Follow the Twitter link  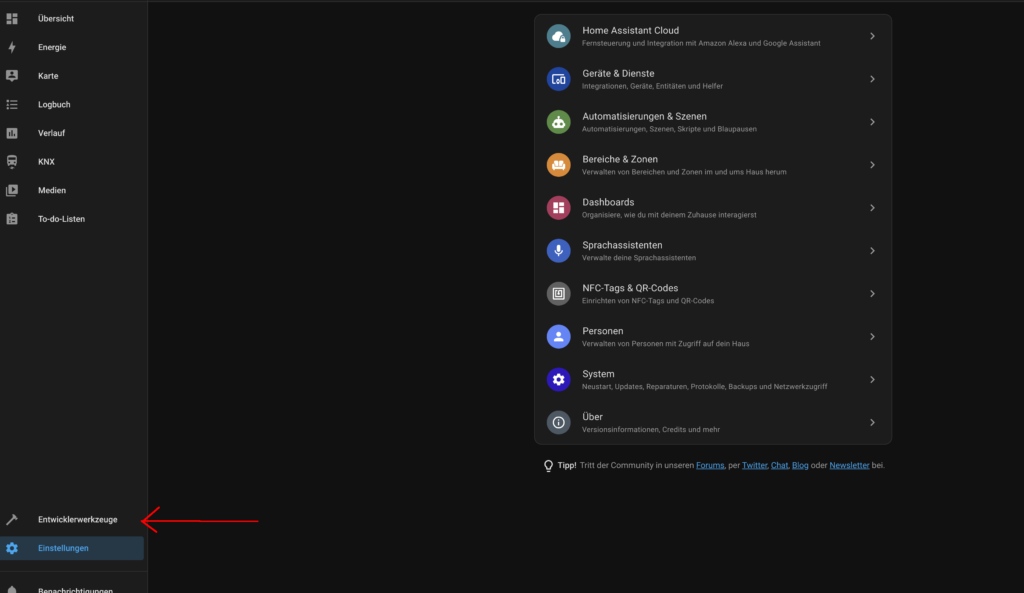click(x=754, y=466)
